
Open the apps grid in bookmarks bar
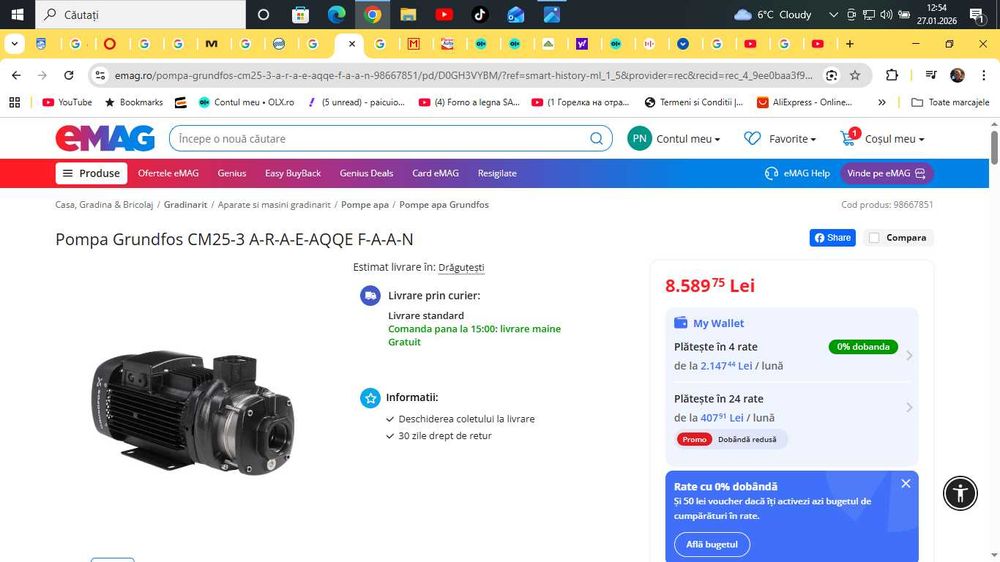[15, 102]
